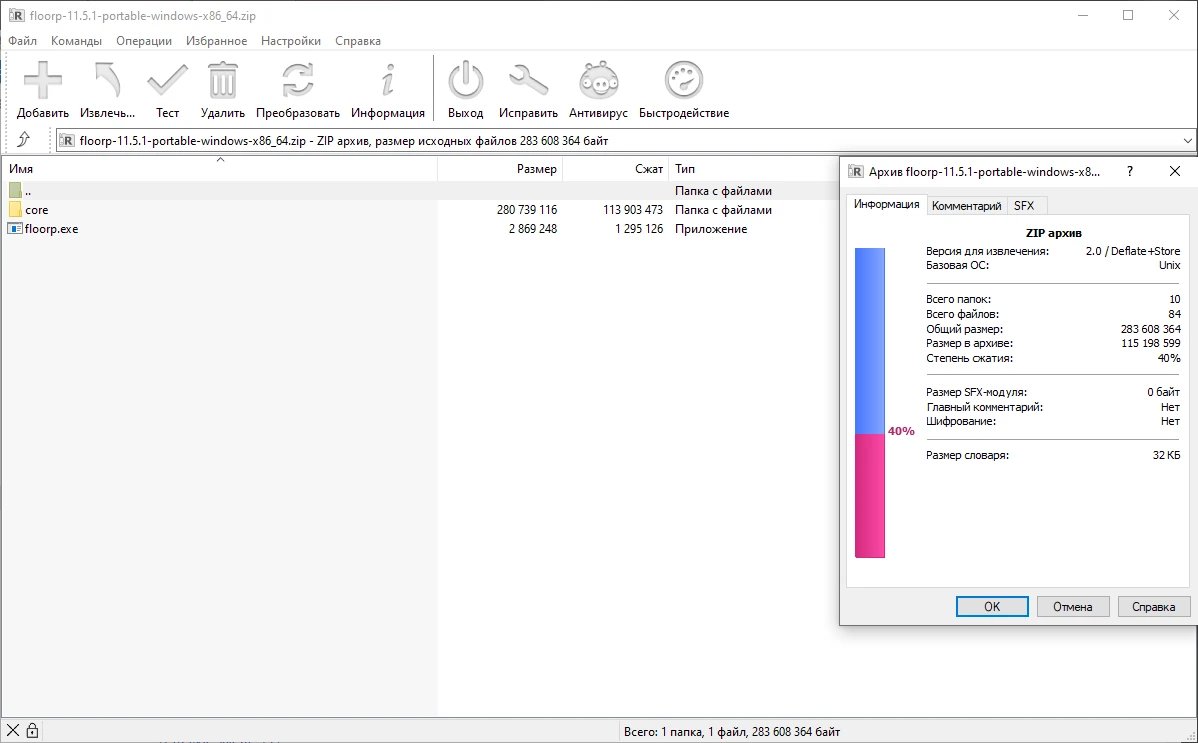Switch to the SFX tab

click(x=1024, y=206)
